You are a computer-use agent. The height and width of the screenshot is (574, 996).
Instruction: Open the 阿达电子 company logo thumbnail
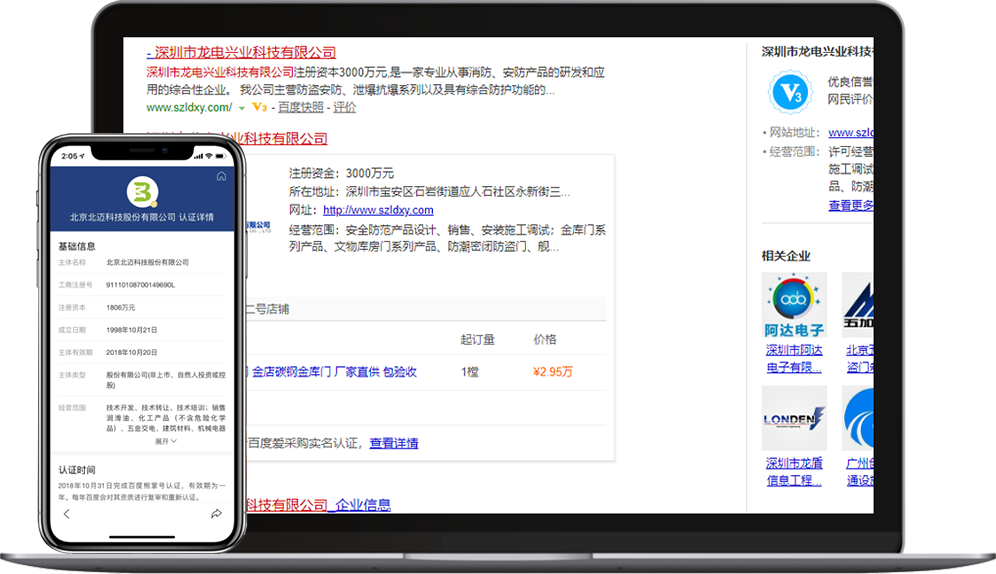pyautogui.click(x=794, y=305)
